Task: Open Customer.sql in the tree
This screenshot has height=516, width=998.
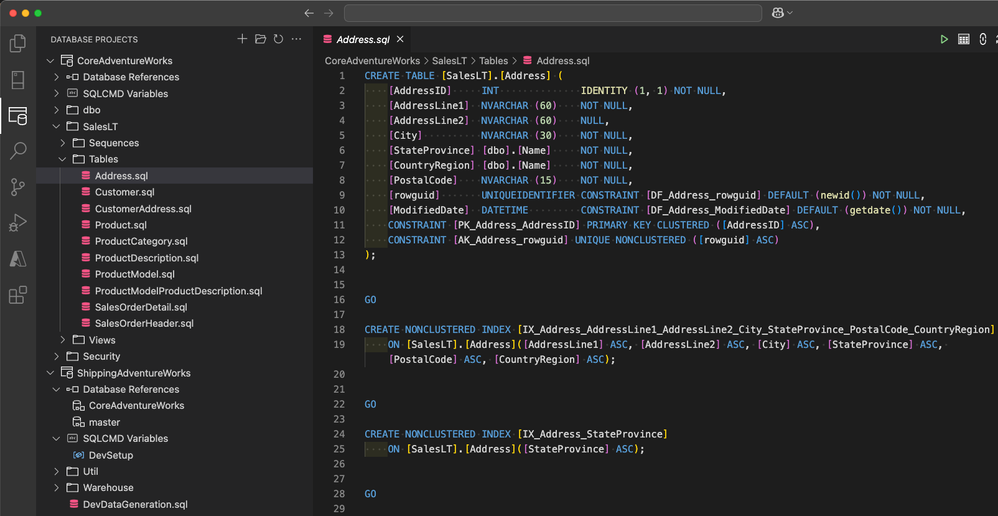Action: [124, 192]
